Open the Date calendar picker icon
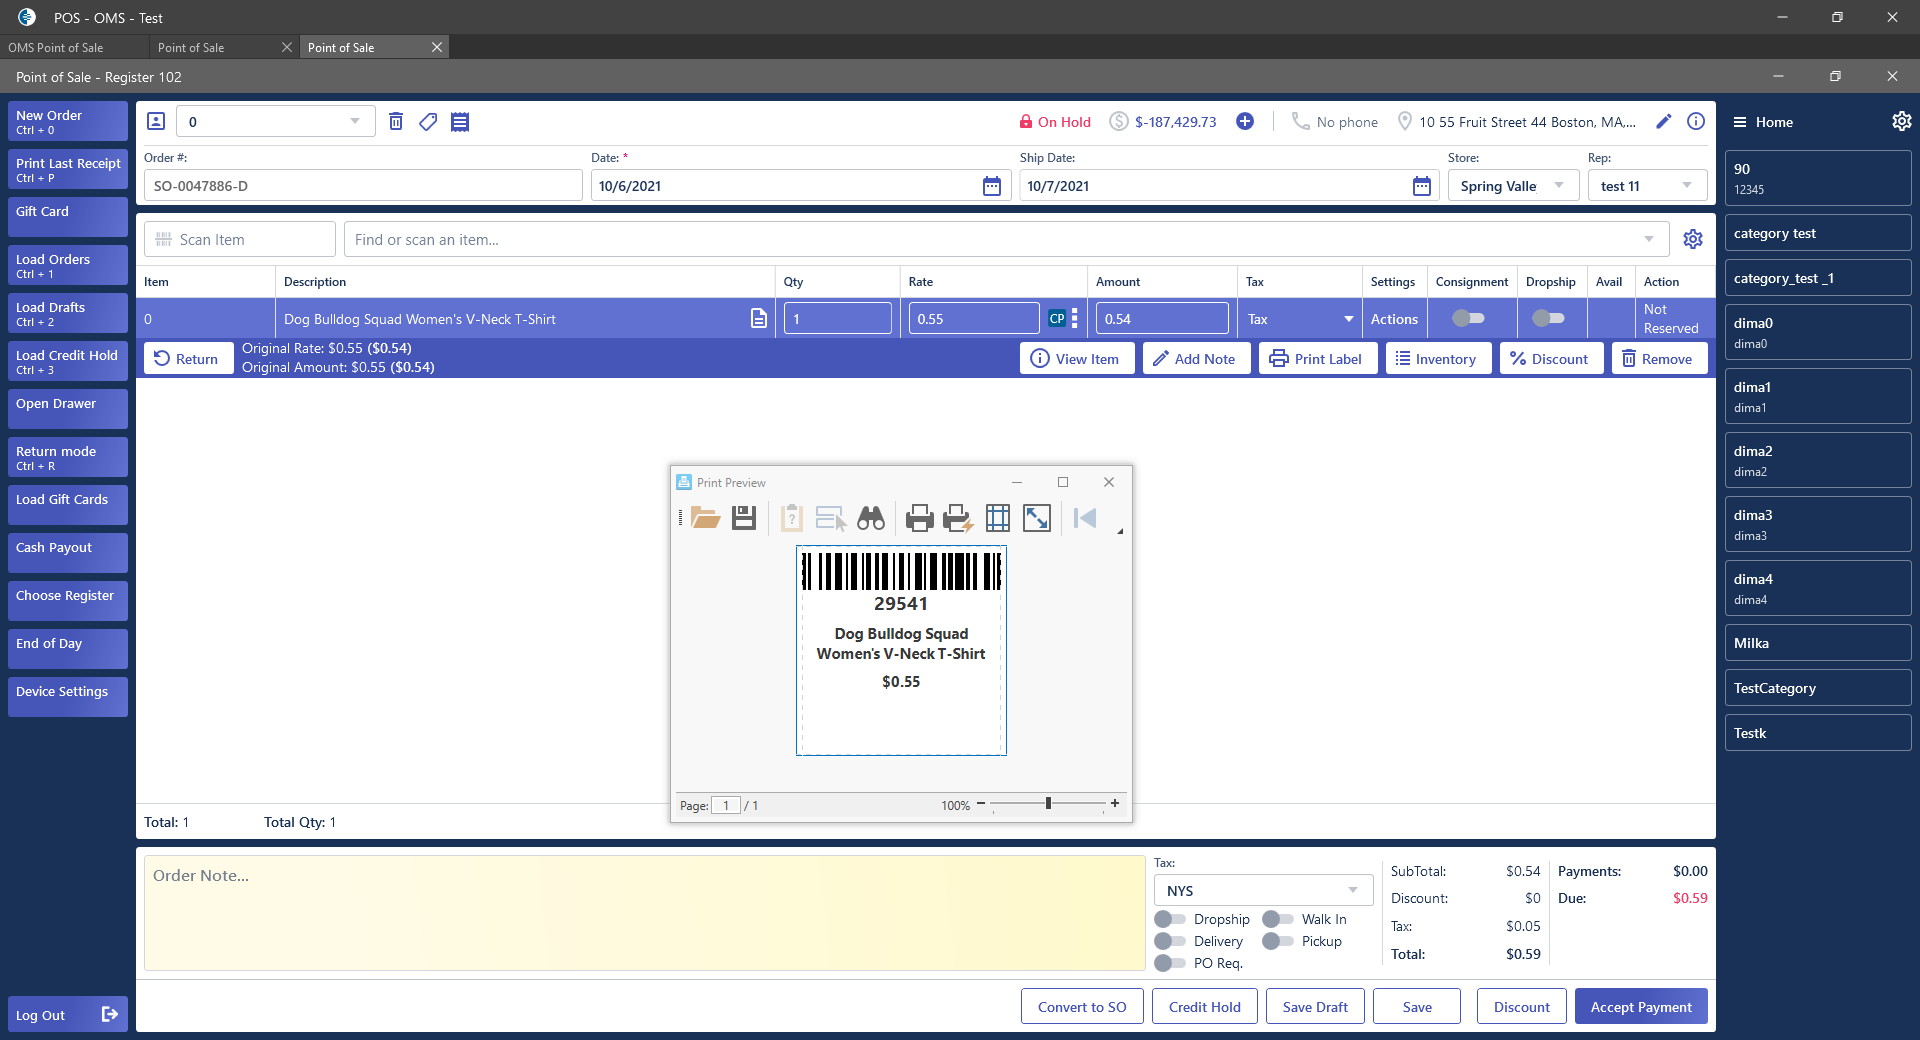The height and width of the screenshot is (1040, 1920). (991, 186)
